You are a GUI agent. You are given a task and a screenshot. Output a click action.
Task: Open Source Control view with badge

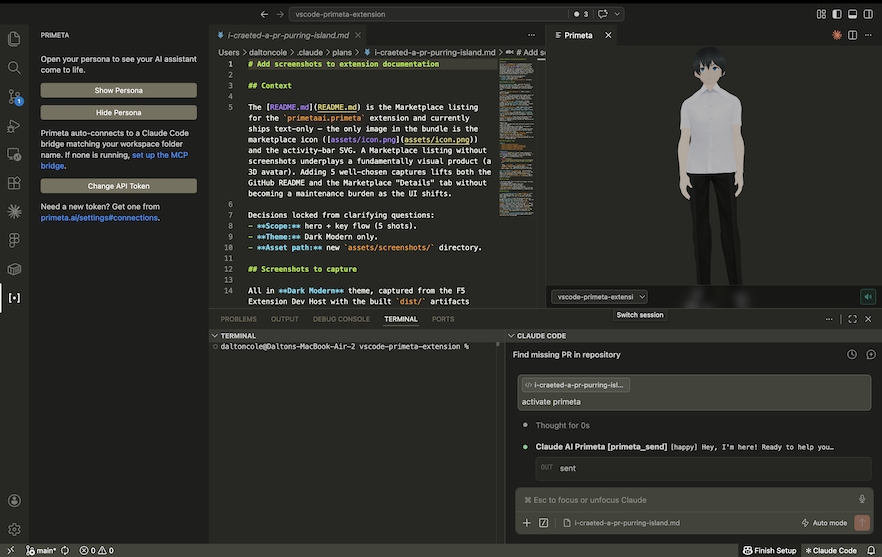pos(14,97)
